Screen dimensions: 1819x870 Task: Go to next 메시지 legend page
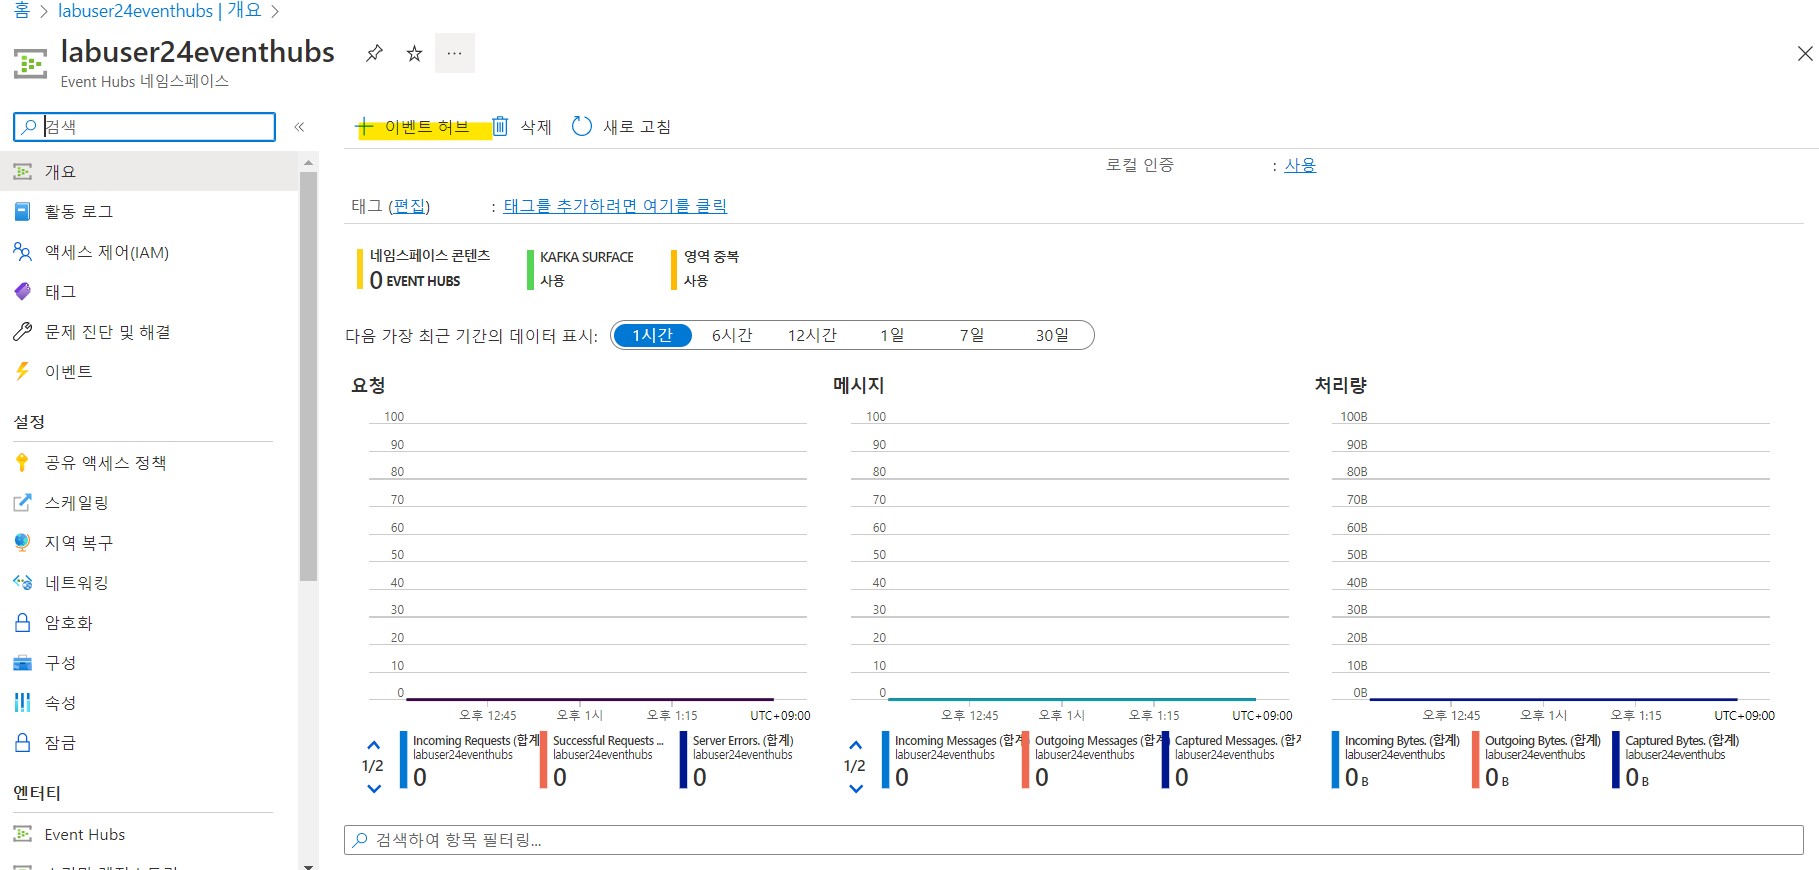(x=856, y=789)
